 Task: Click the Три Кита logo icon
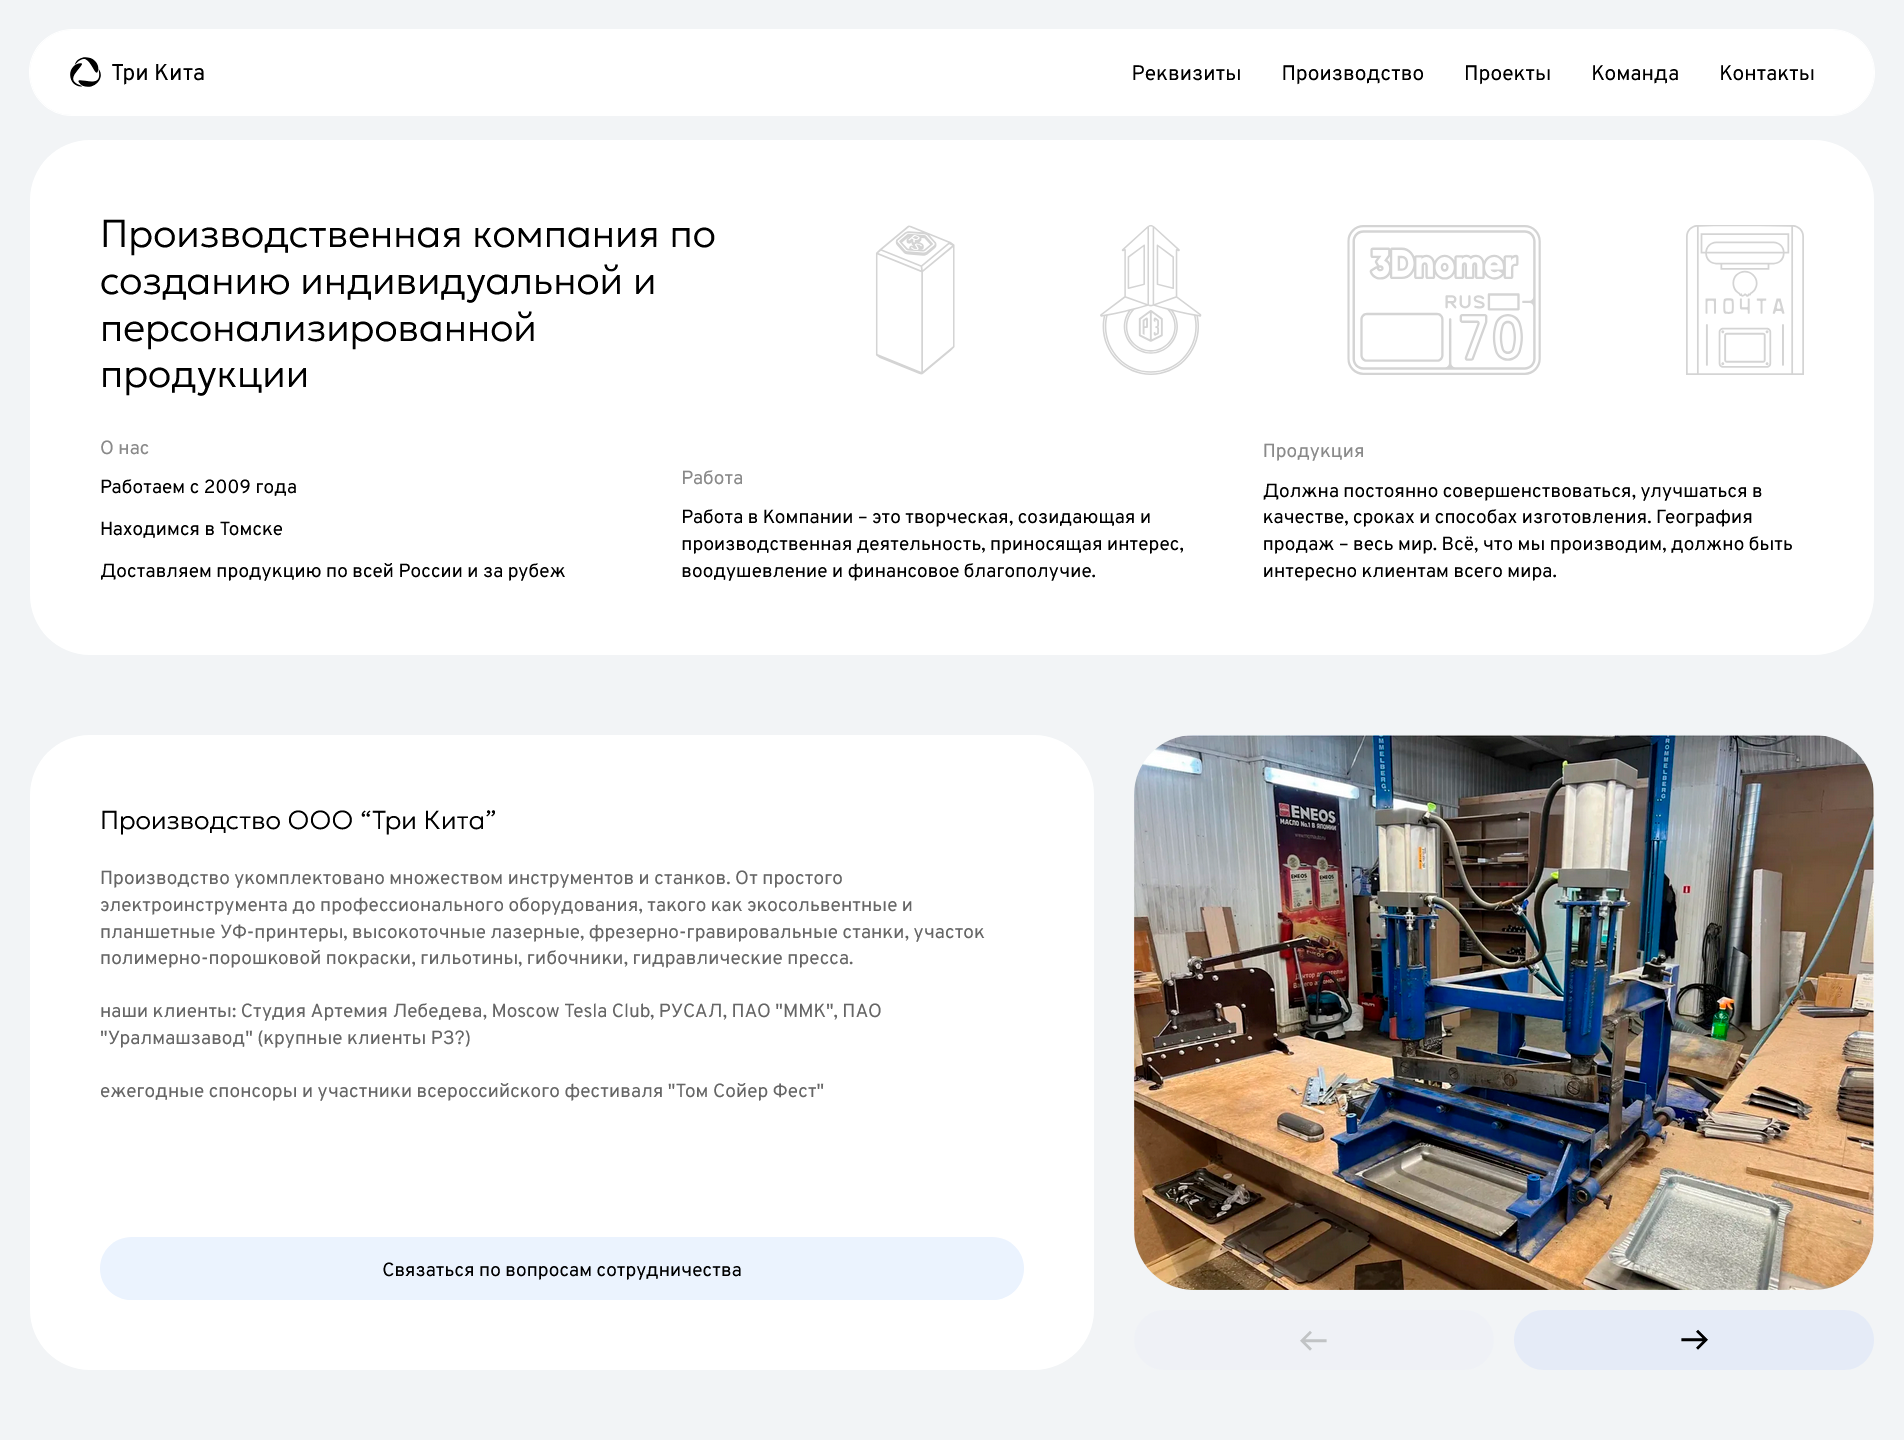click(x=85, y=72)
